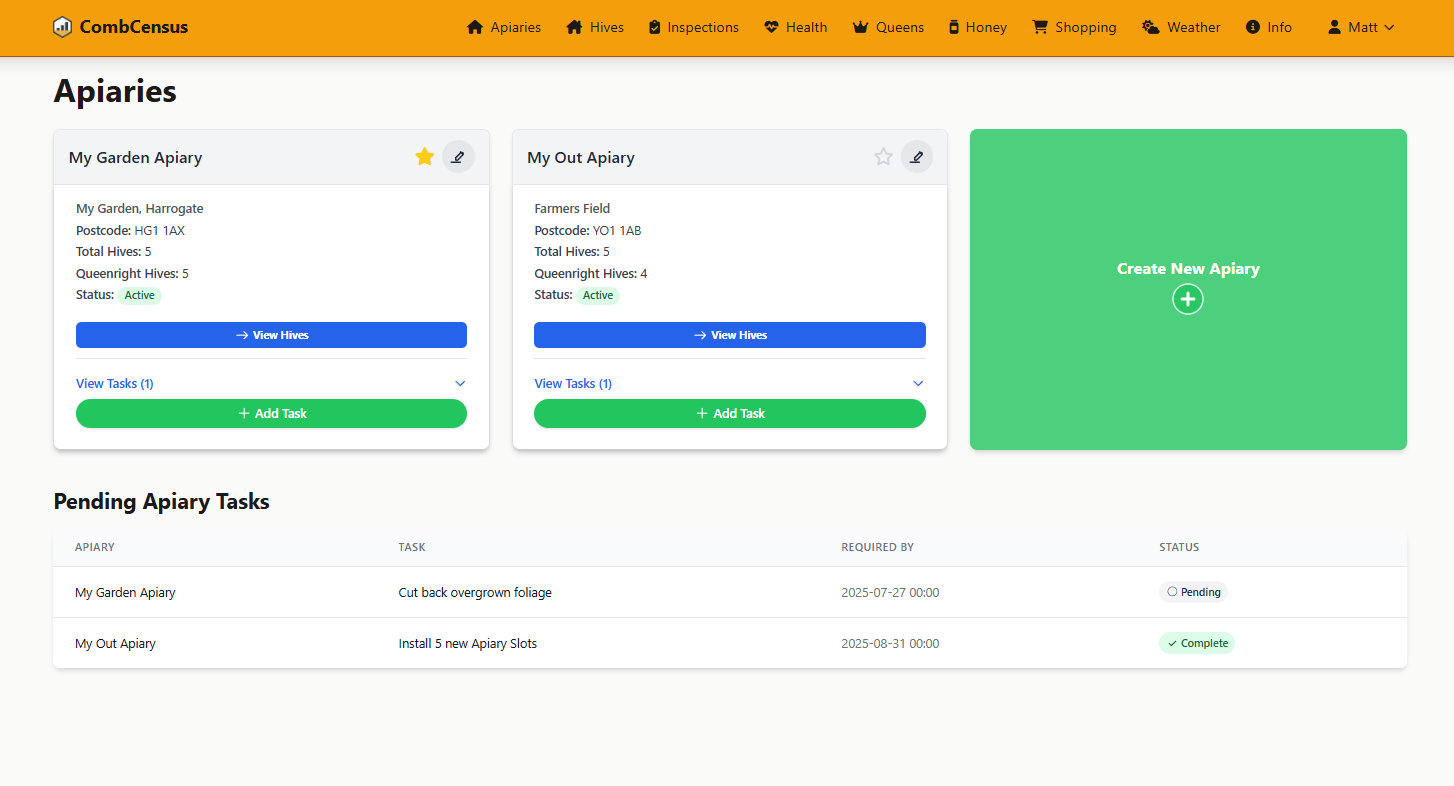Edit My Garden Apiary using the pencil icon
This screenshot has height=786, width=1454.
(458, 157)
